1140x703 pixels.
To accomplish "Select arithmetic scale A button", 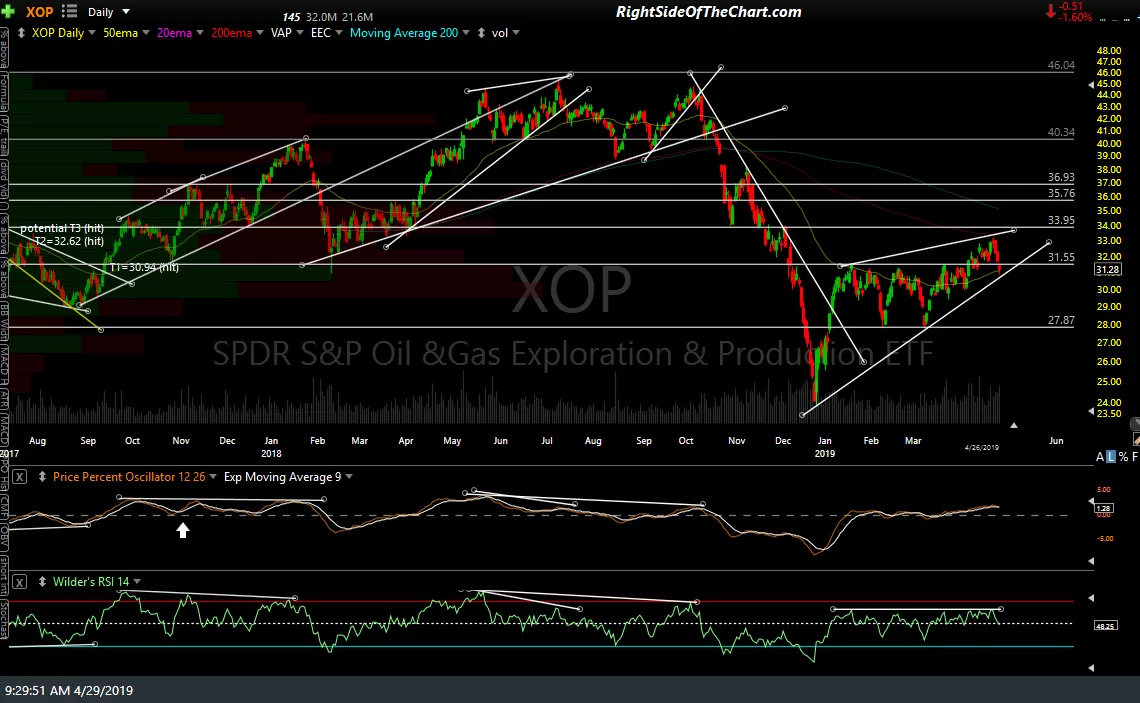I will (1099, 457).
